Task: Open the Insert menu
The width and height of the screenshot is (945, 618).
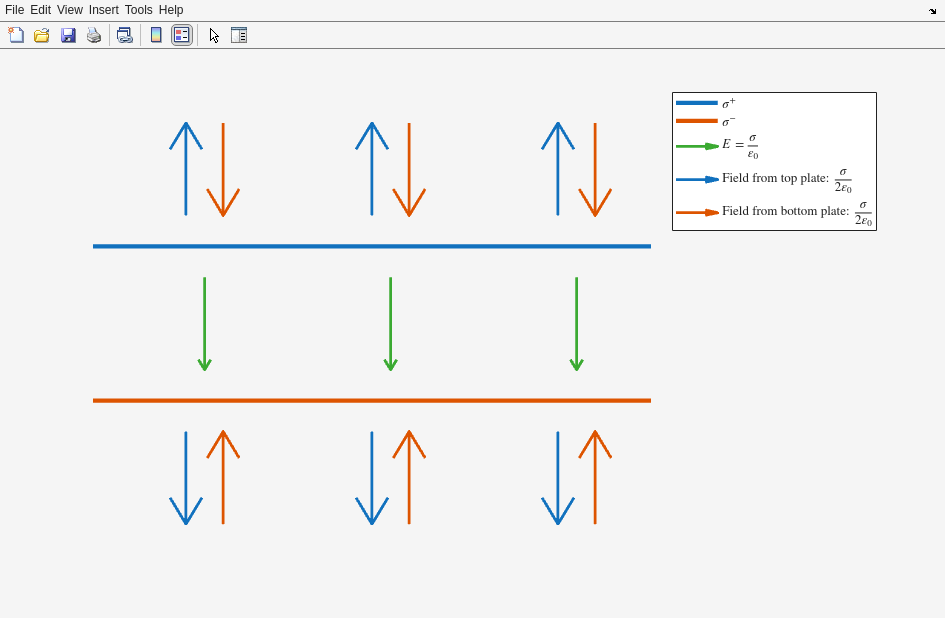Action: click(x=103, y=10)
